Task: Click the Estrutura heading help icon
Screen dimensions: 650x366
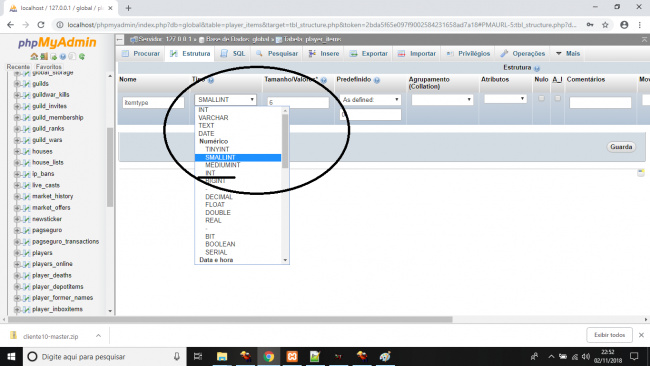Action: [537, 68]
